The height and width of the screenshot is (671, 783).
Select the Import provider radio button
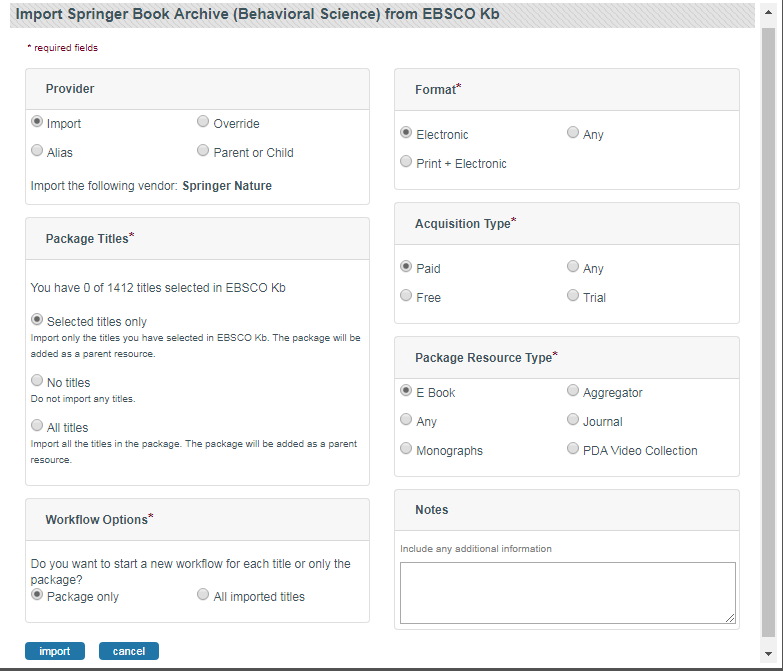click(37, 121)
